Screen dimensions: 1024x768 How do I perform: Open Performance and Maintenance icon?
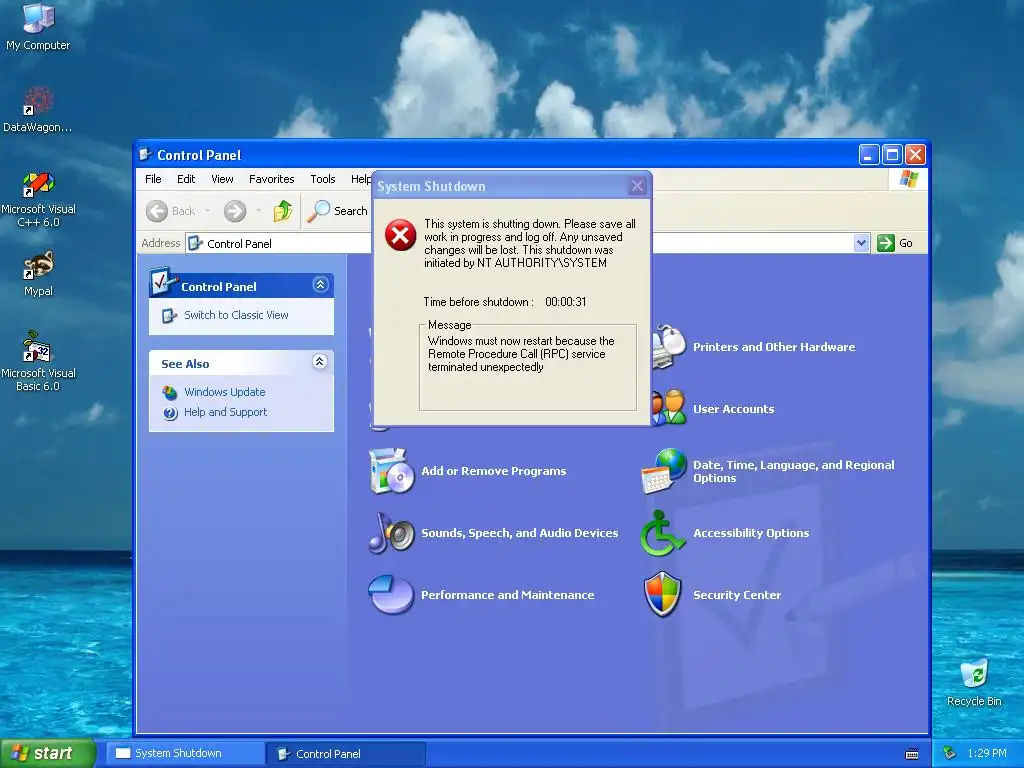391,594
